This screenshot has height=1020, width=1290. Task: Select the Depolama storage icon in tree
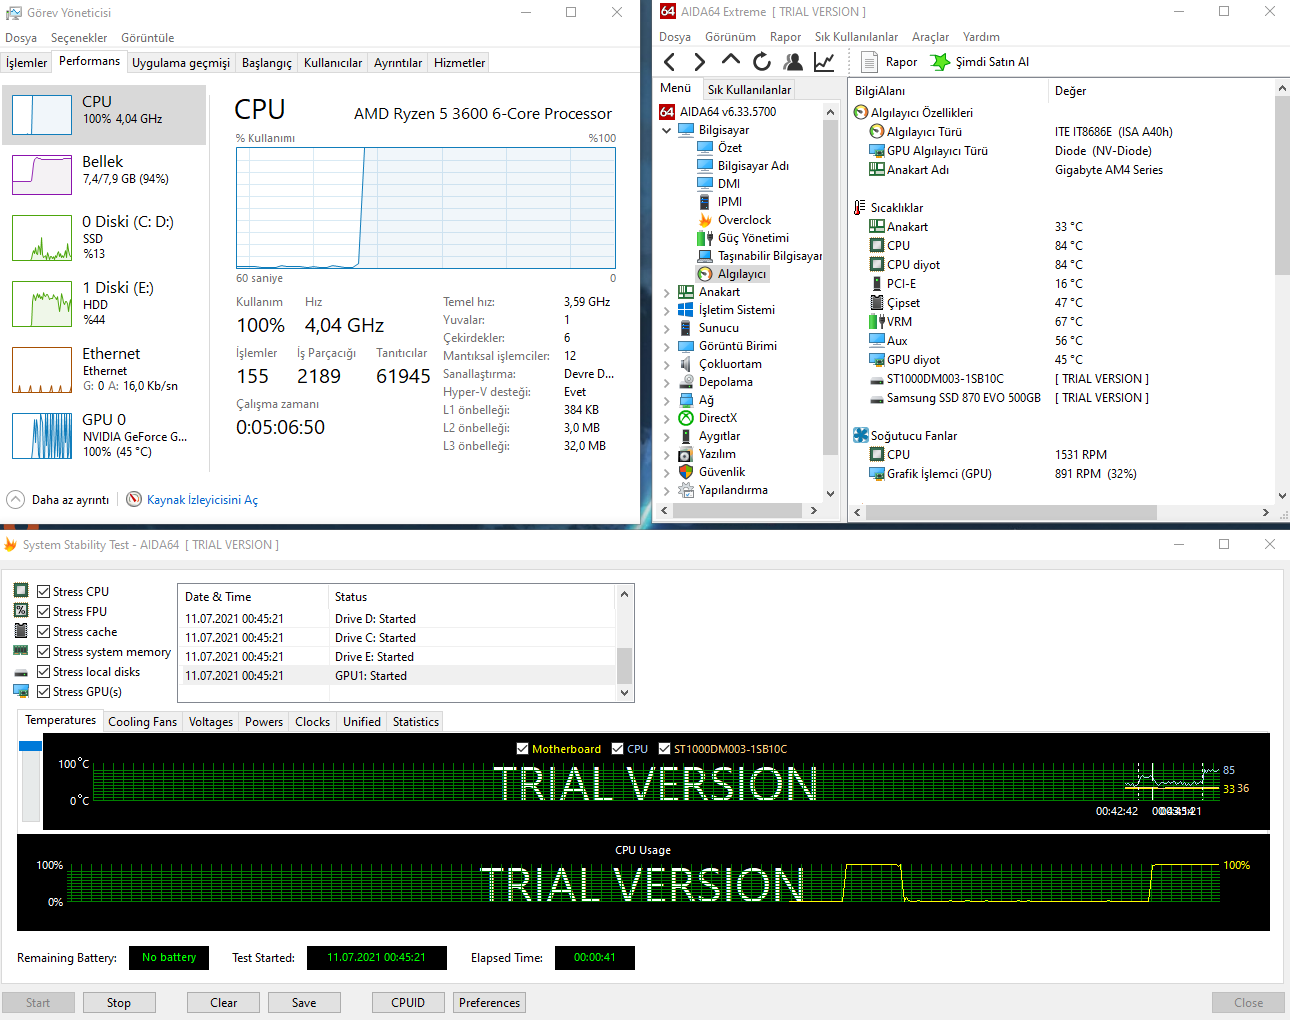(x=686, y=382)
